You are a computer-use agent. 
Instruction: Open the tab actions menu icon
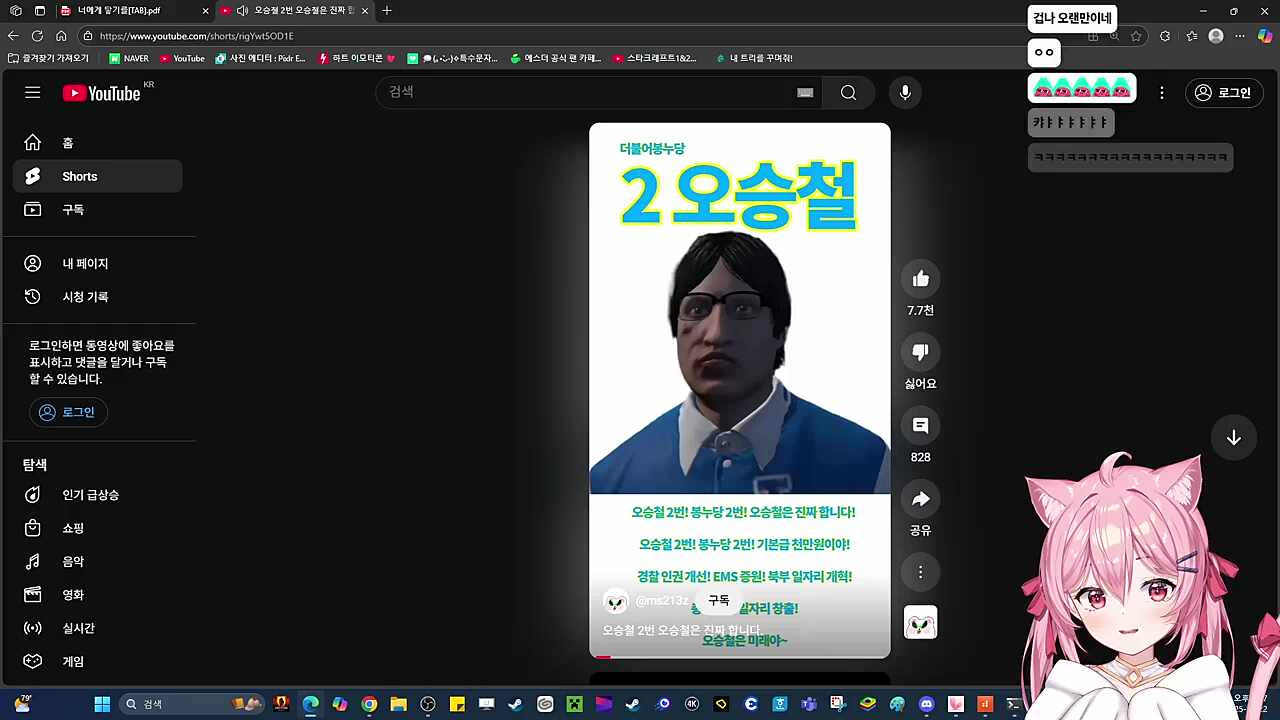pos(40,11)
